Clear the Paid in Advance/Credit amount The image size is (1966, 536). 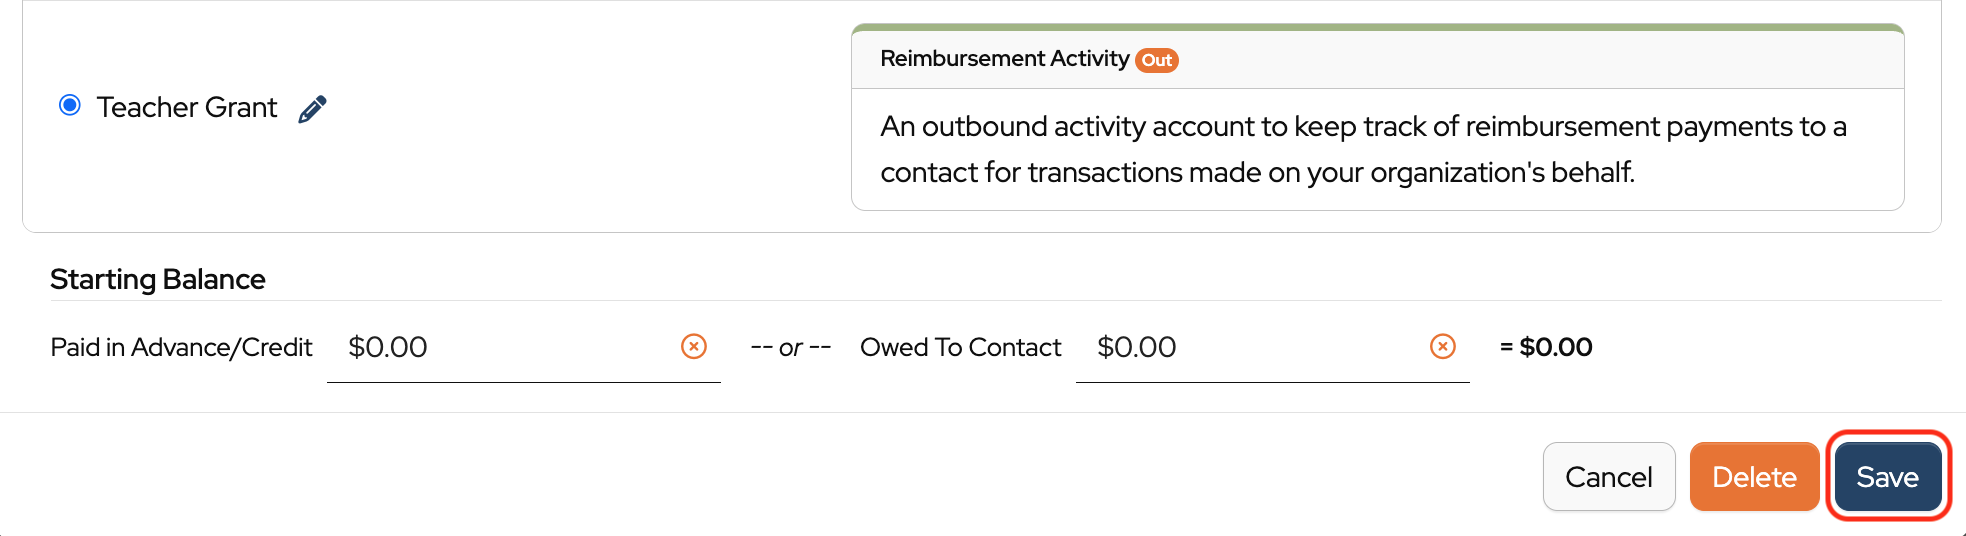(694, 346)
